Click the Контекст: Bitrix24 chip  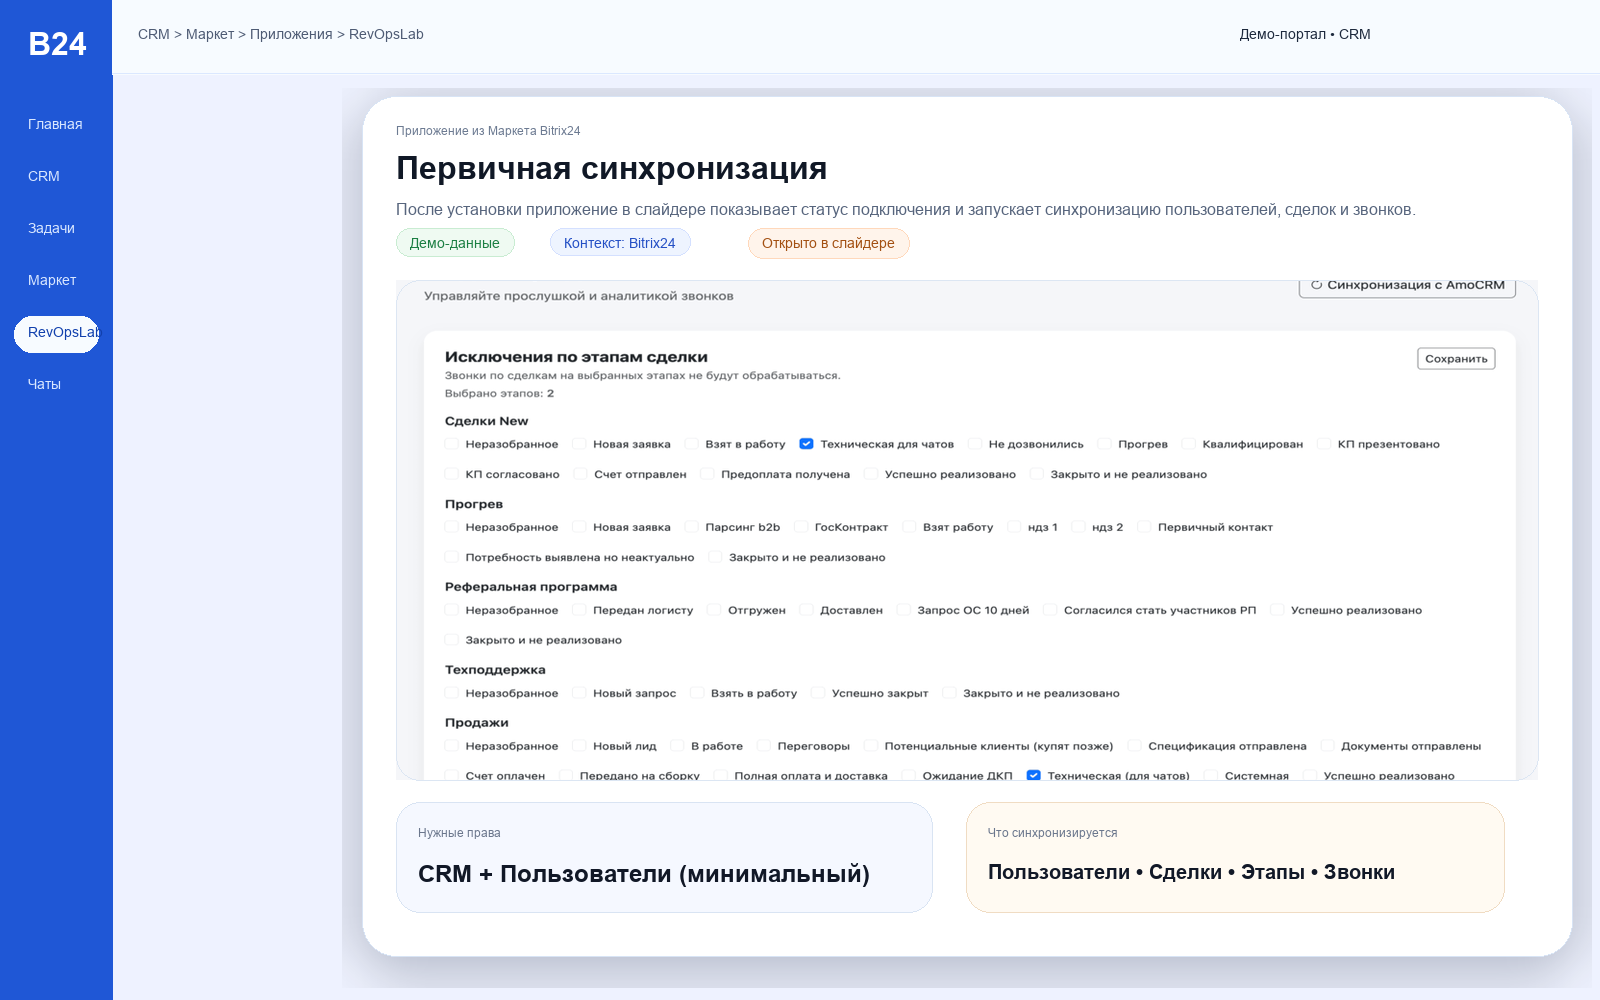pyautogui.click(x=620, y=243)
